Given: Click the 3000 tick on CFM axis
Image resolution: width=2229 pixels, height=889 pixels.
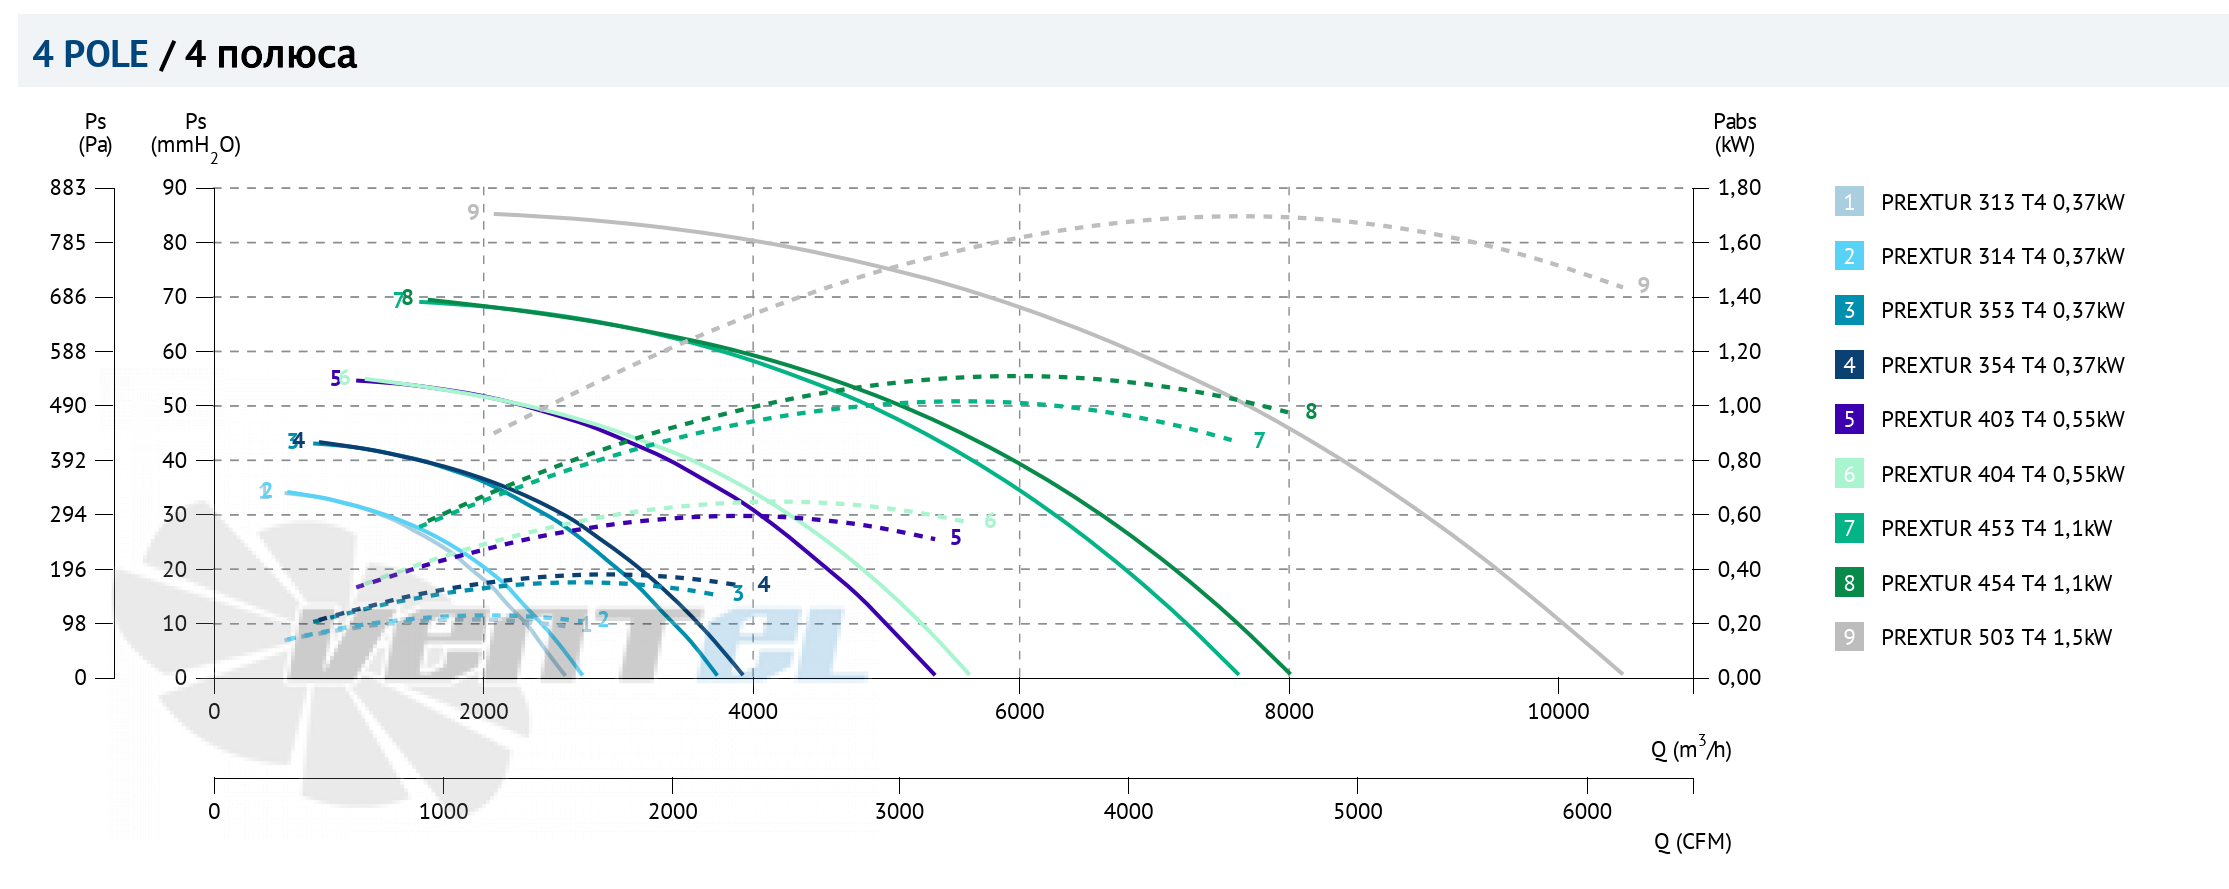Looking at the screenshot, I should (x=899, y=811).
